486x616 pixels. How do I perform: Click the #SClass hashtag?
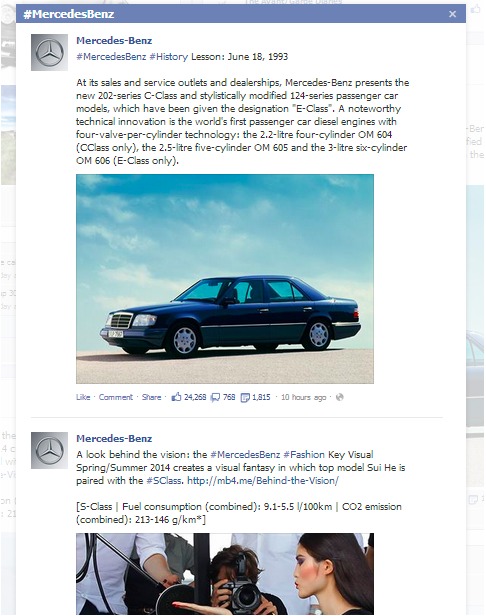pyautogui.click(x=165, y=480)
